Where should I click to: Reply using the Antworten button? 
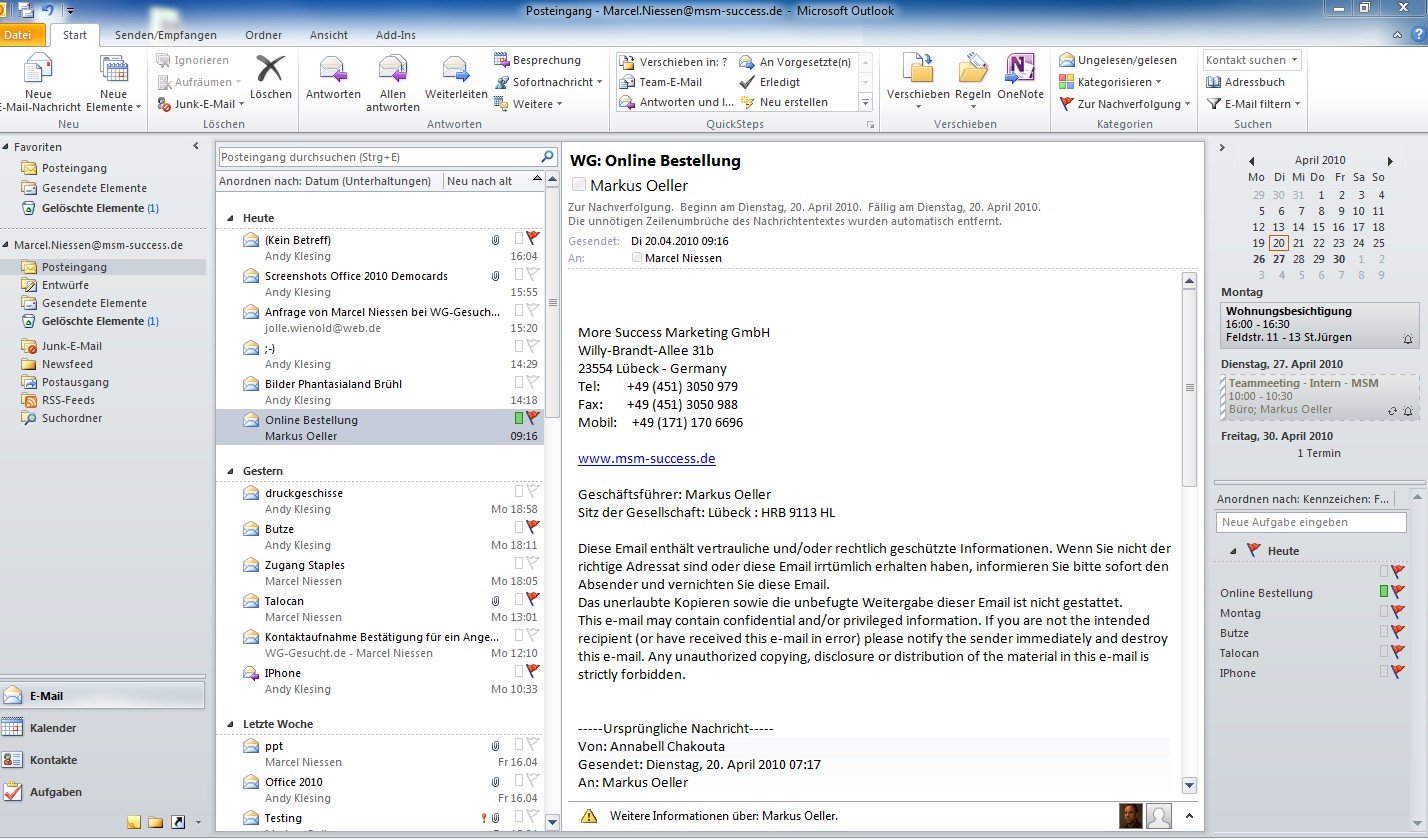[x=333, y=77]
